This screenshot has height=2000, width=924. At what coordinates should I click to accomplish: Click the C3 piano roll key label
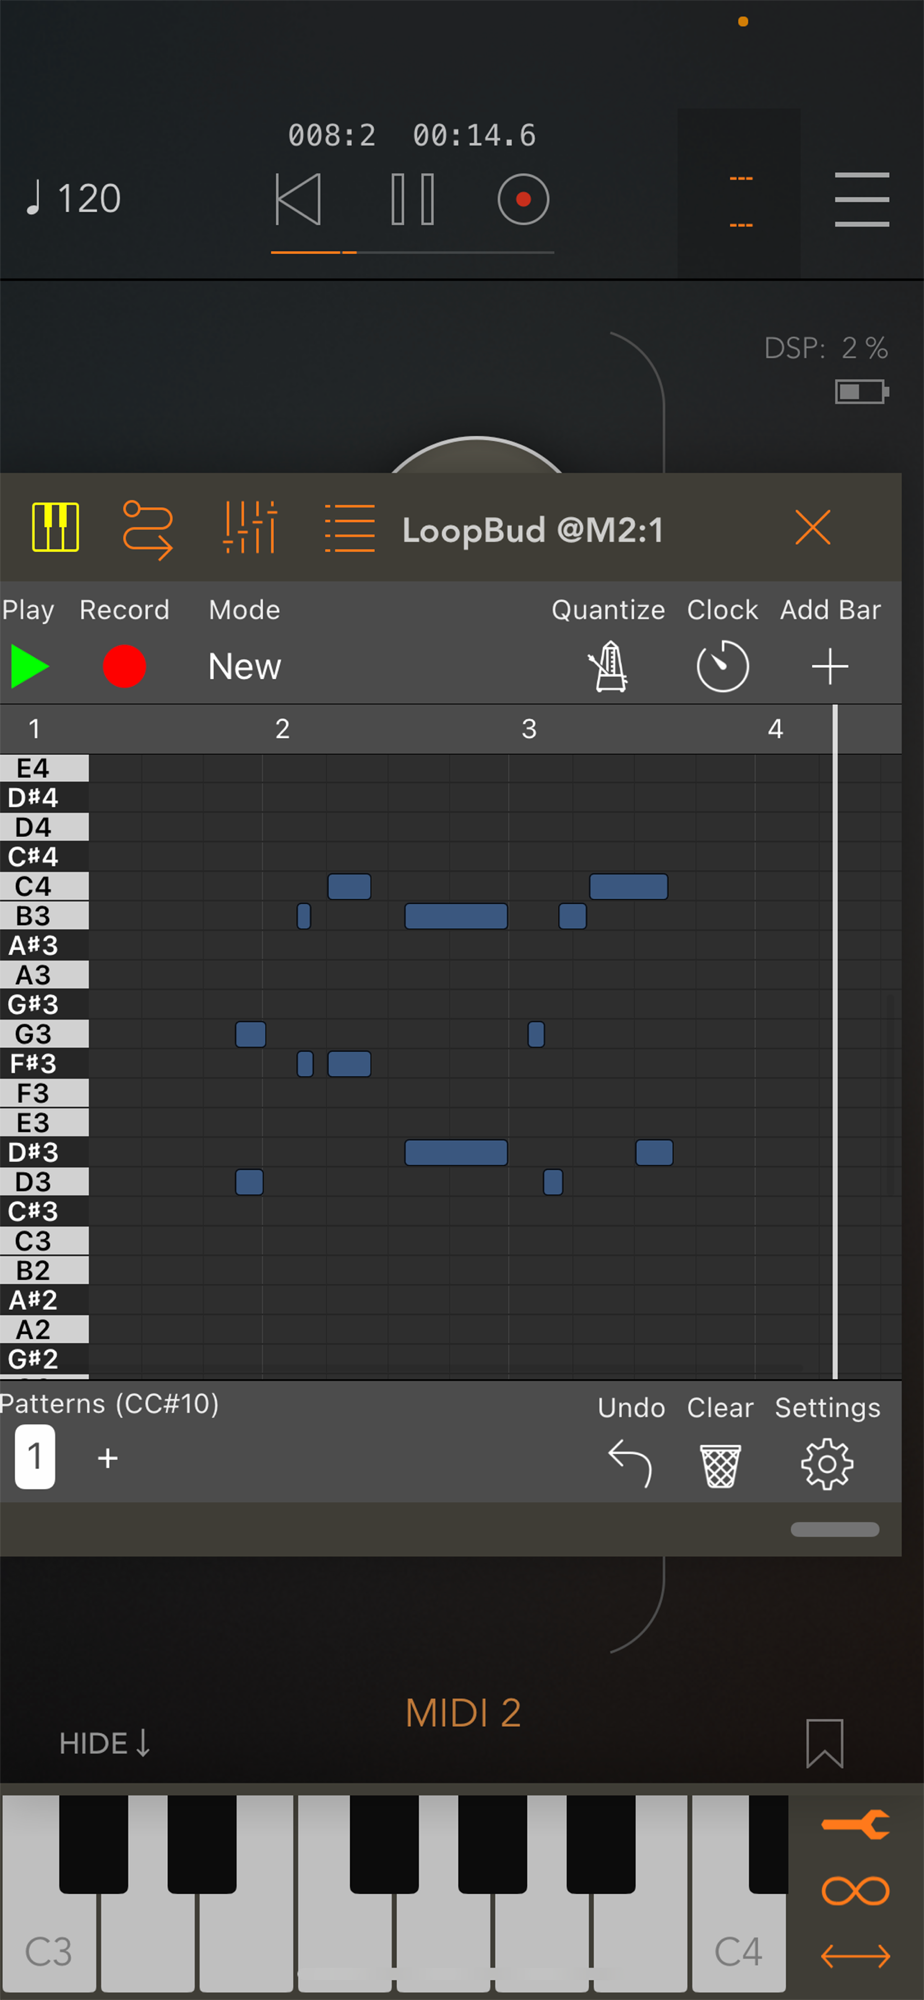coord(44,1241)
